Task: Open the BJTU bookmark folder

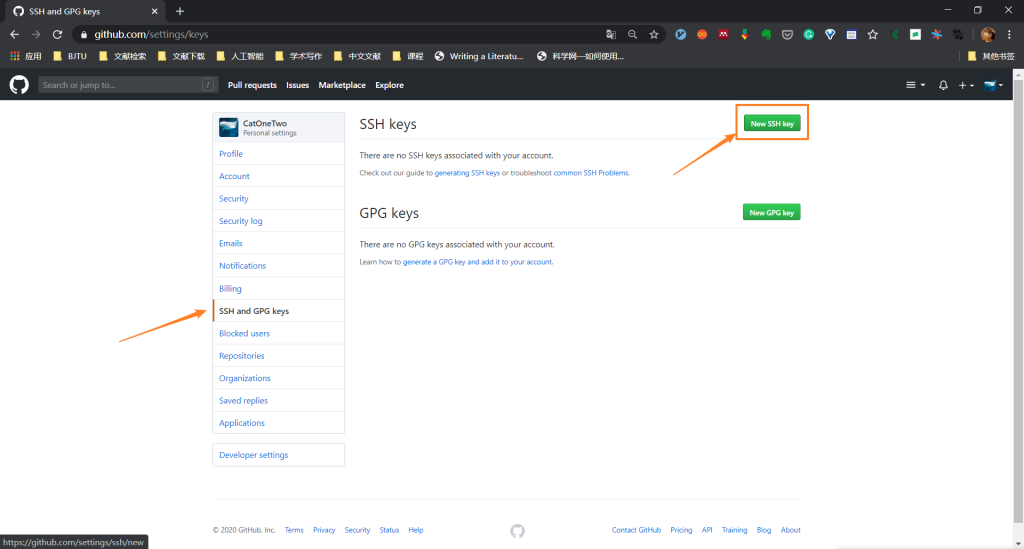Action: coord(69,56)
